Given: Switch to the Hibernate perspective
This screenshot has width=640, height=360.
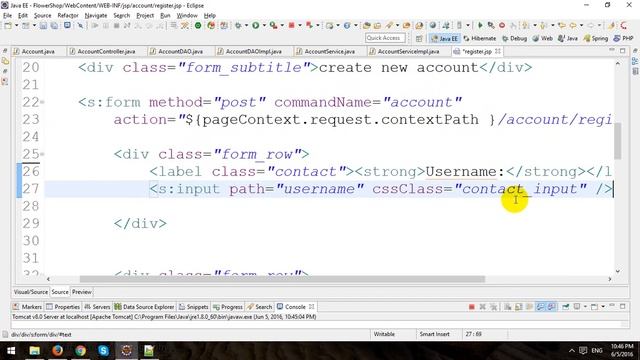Looking at the screenshot, I should click(480, 38).
